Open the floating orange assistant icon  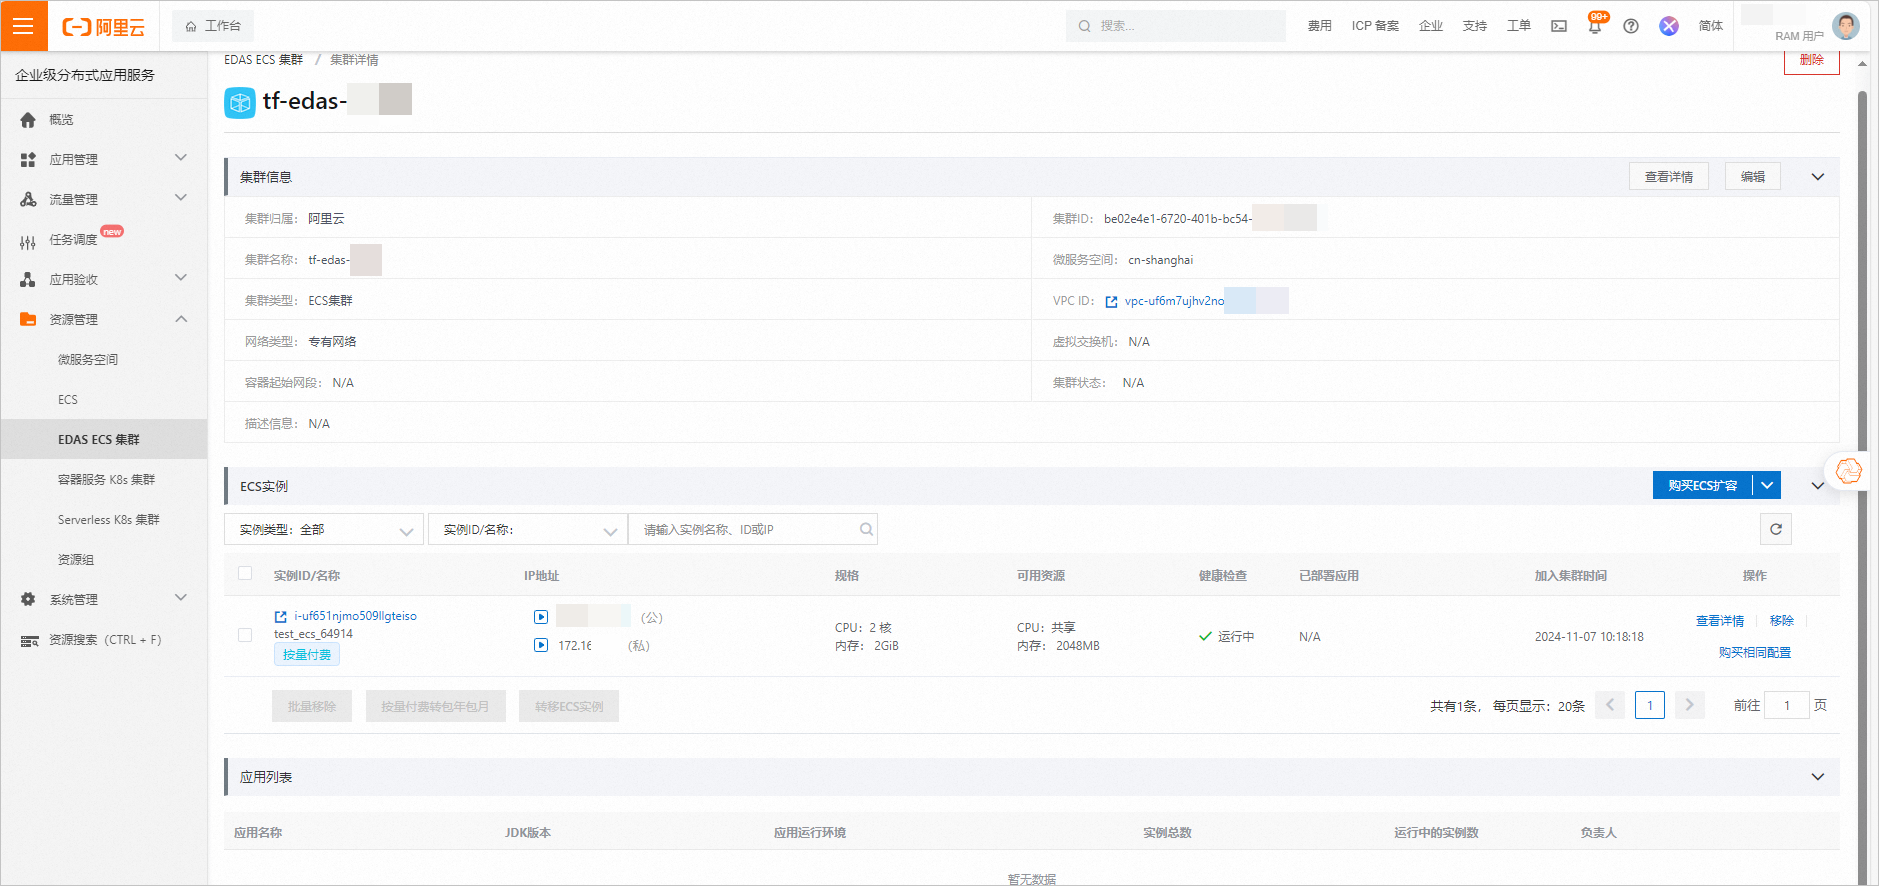1849,470
